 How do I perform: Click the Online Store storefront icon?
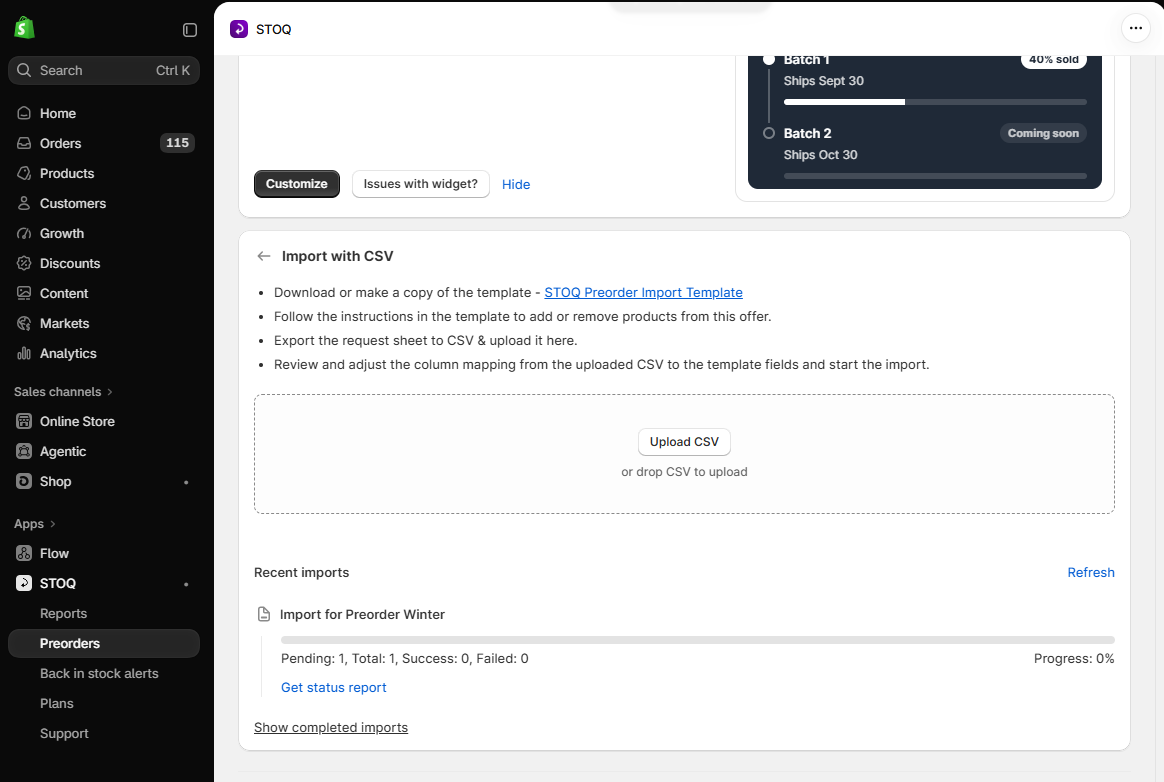pos(24,421)
